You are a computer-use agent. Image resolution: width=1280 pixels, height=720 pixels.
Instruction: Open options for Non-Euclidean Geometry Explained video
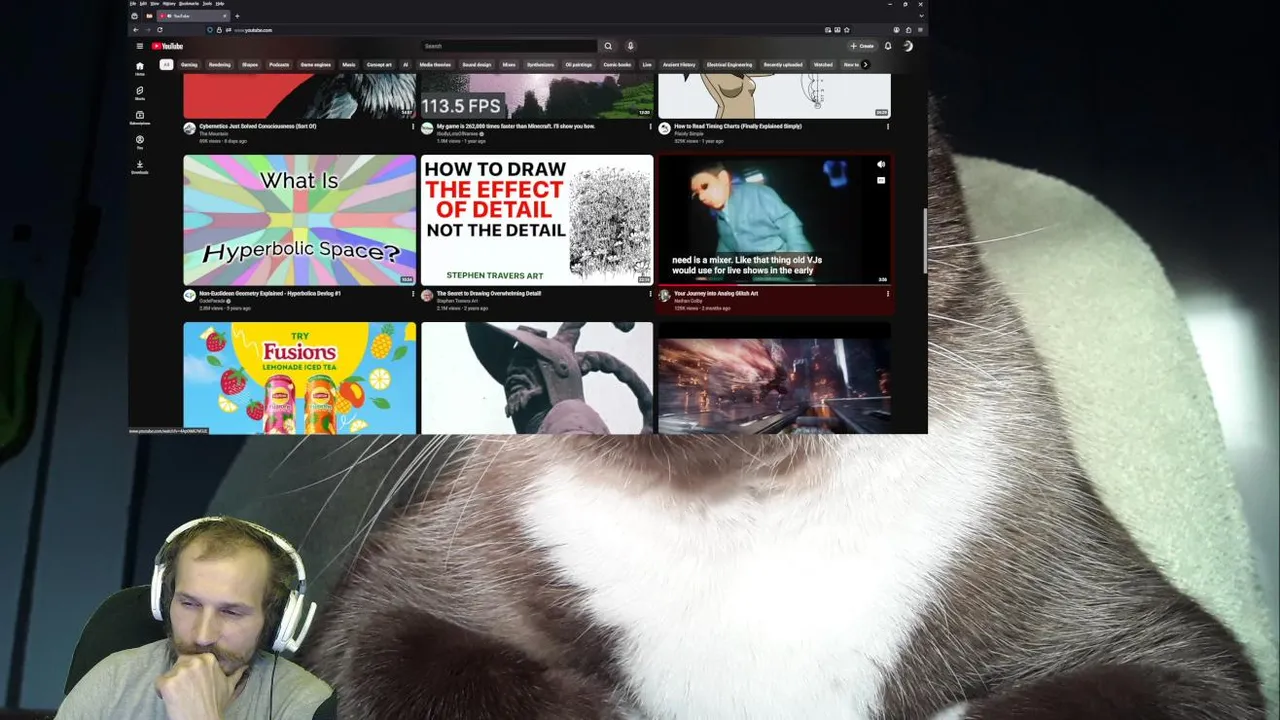pos(413,294)
